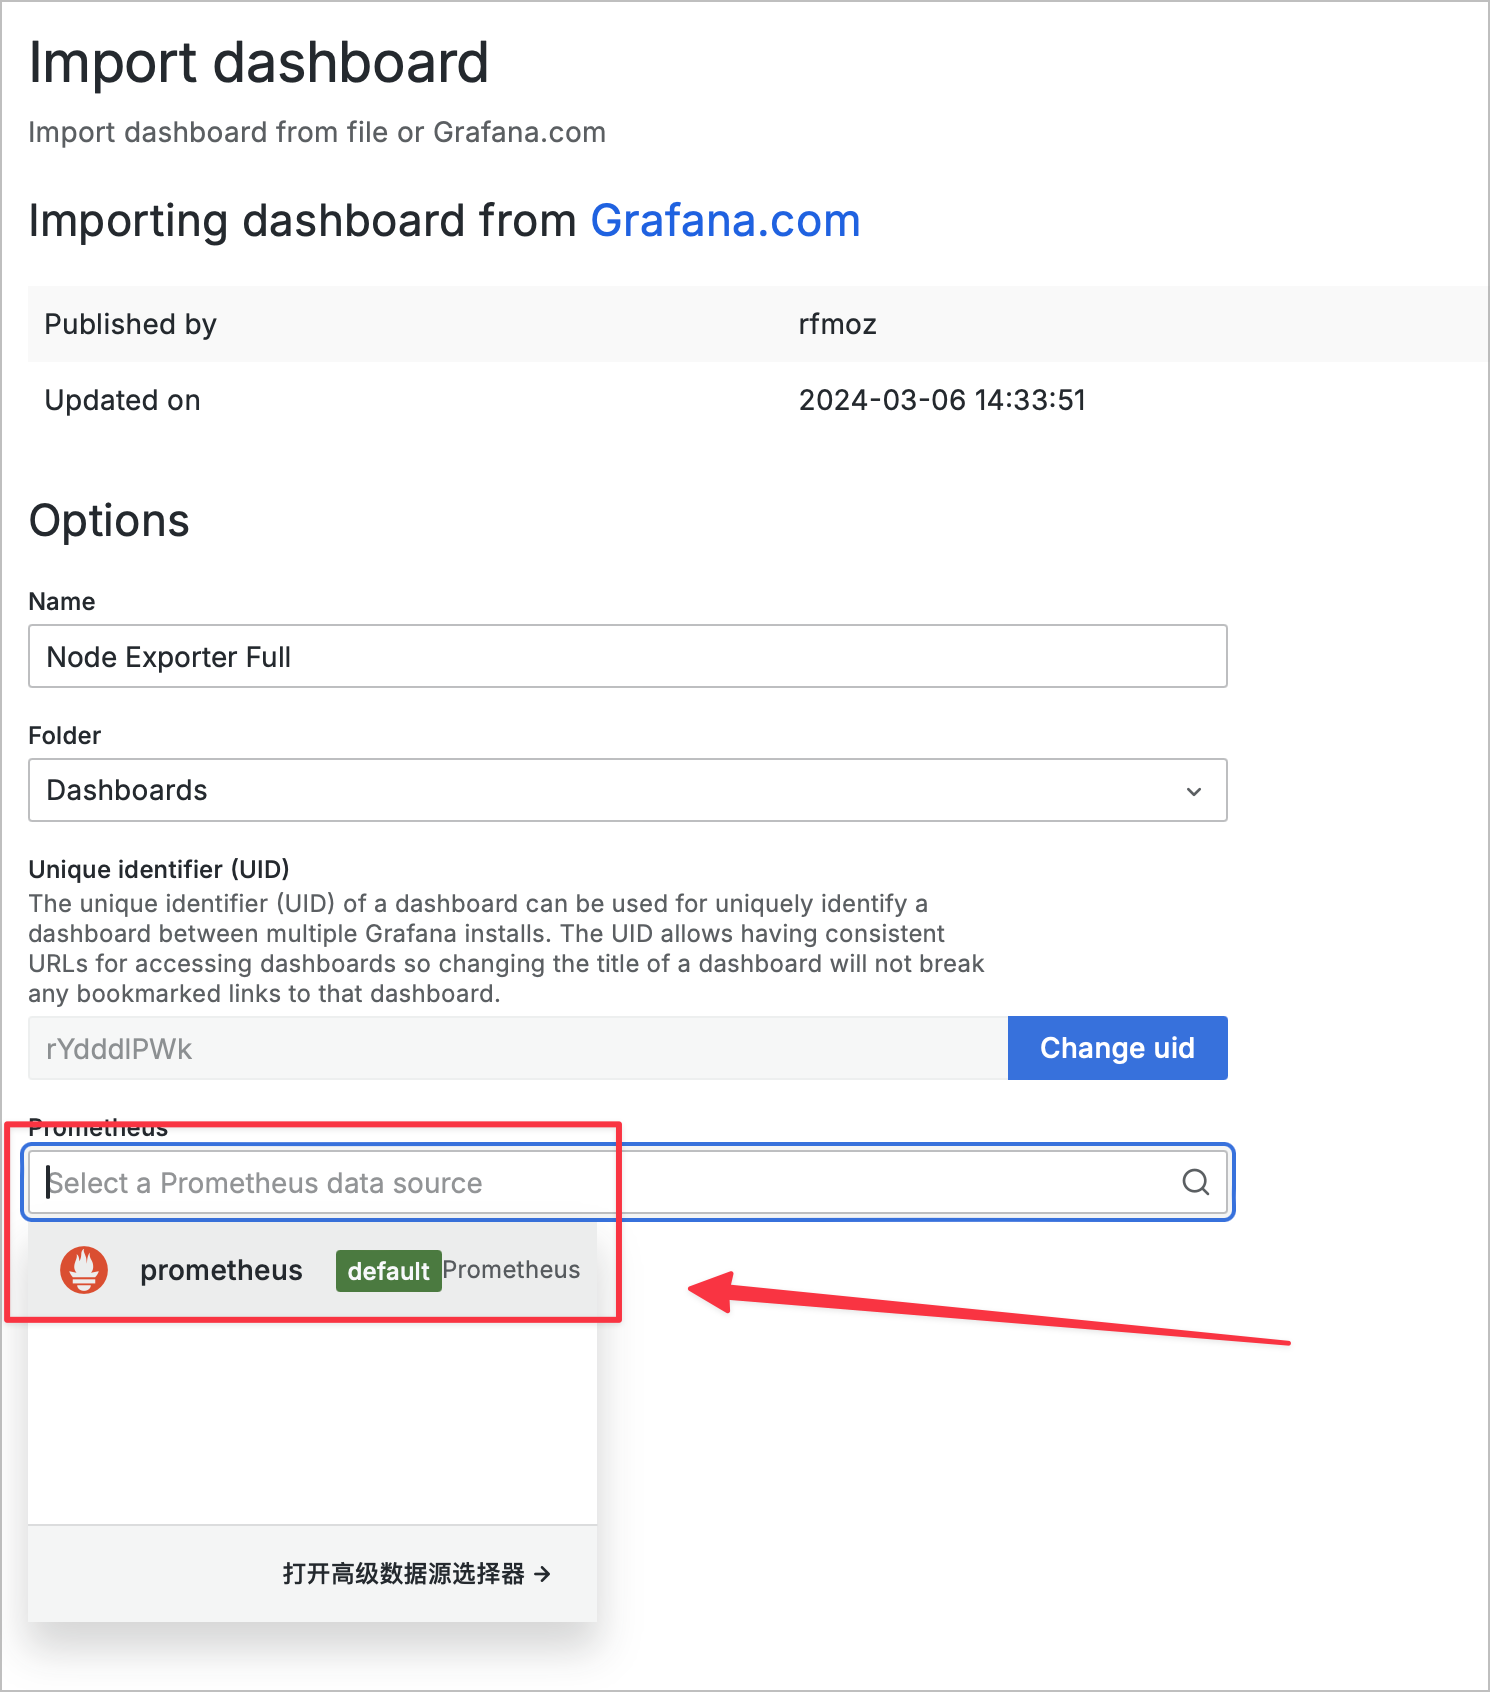Click the Options heading
Viewport: 1490px width, 1692px height.
pyautogui.click(x=109, y=521)
